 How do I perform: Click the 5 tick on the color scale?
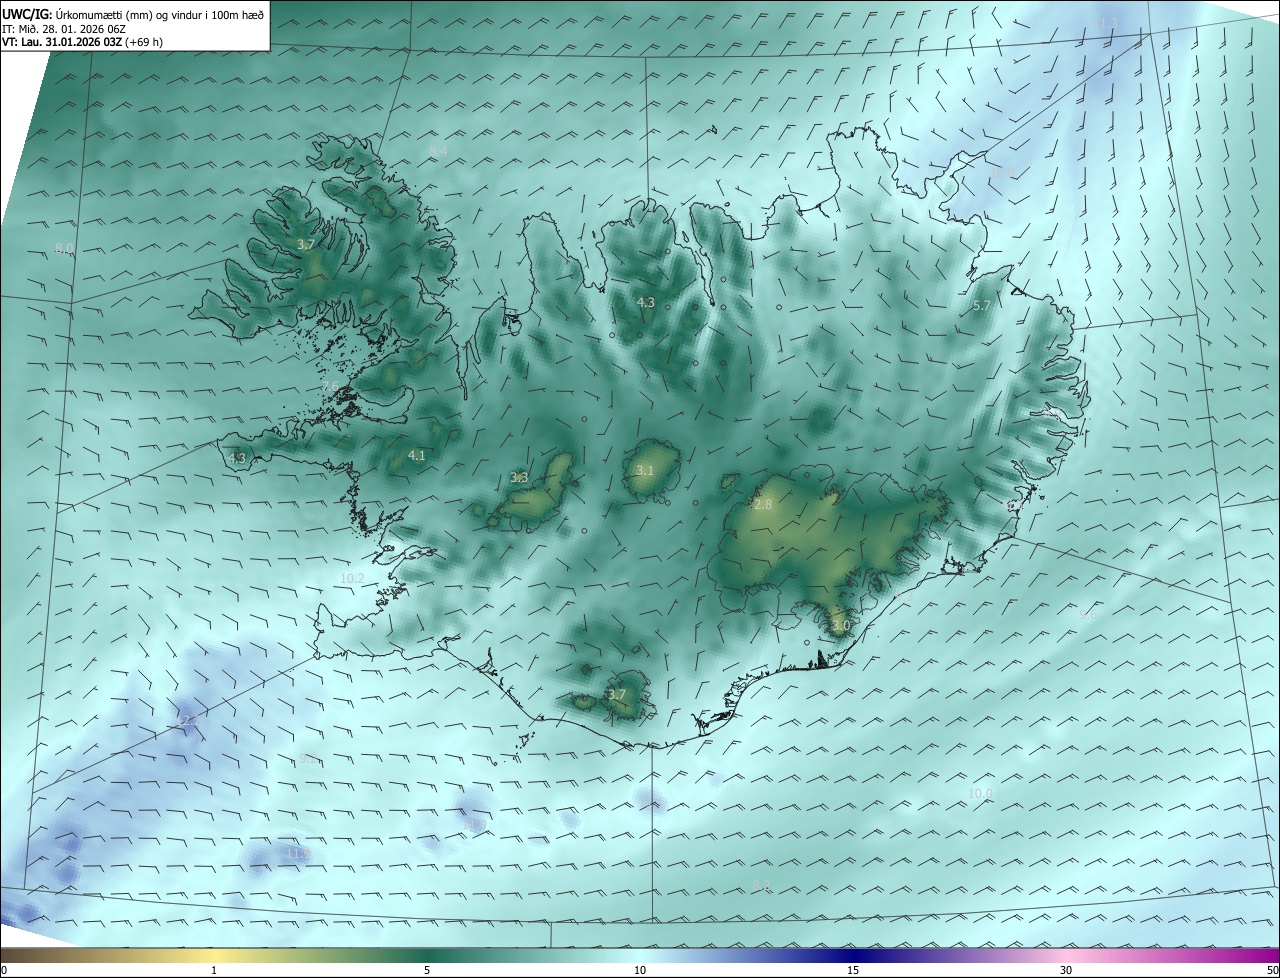pyautogui.click(x=427, y=970)
